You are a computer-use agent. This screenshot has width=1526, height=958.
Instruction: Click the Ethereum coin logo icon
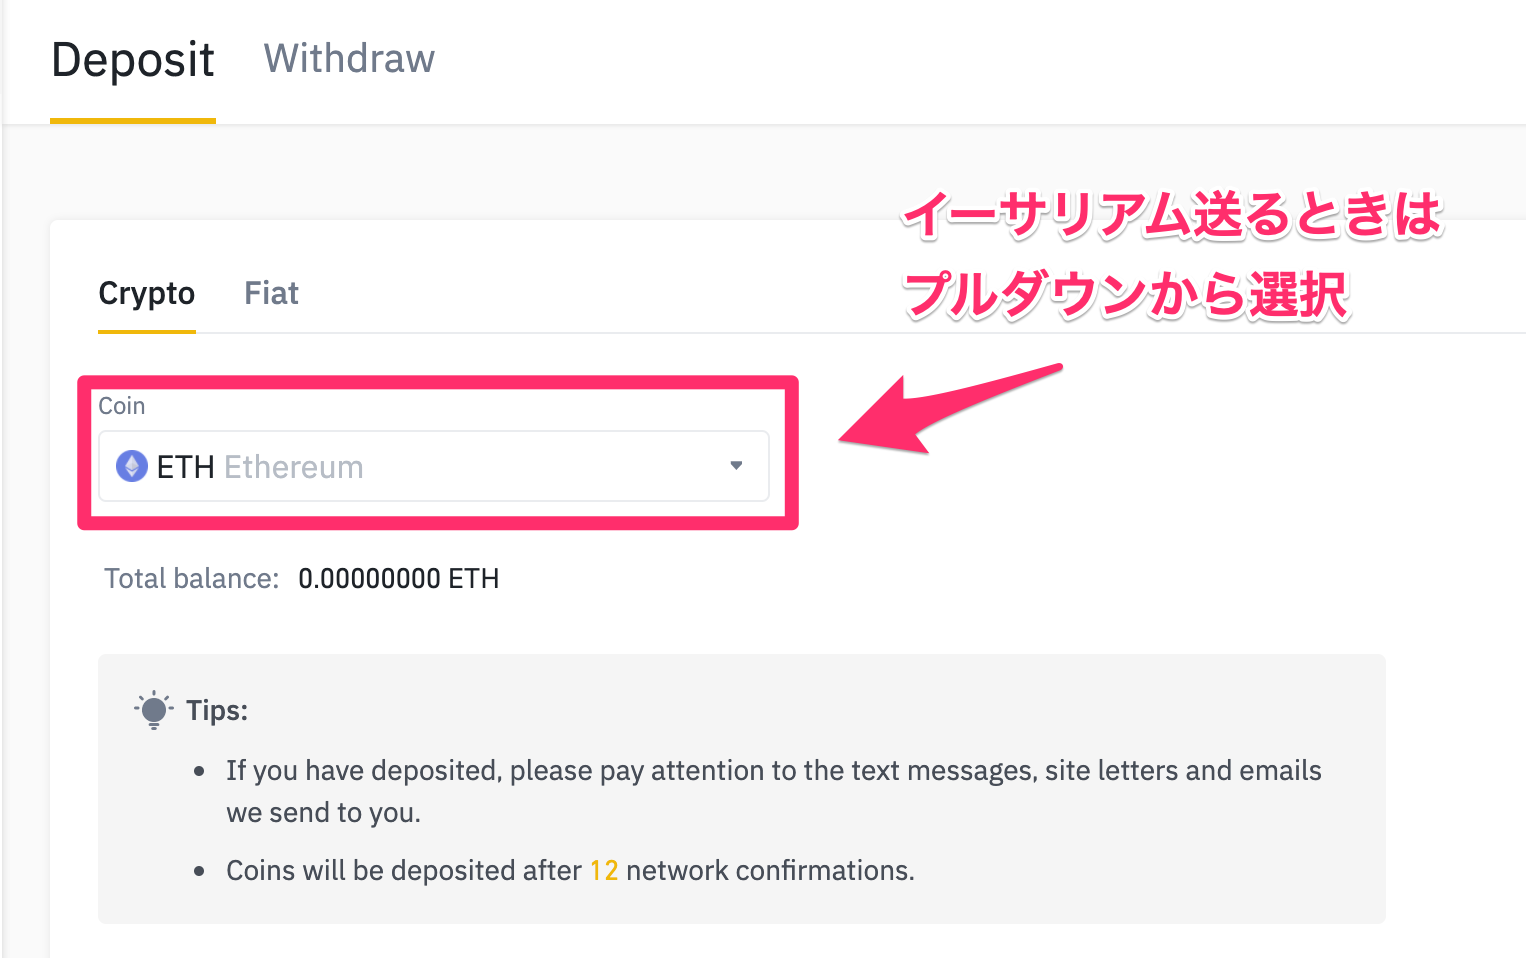[x=131, y=466]
